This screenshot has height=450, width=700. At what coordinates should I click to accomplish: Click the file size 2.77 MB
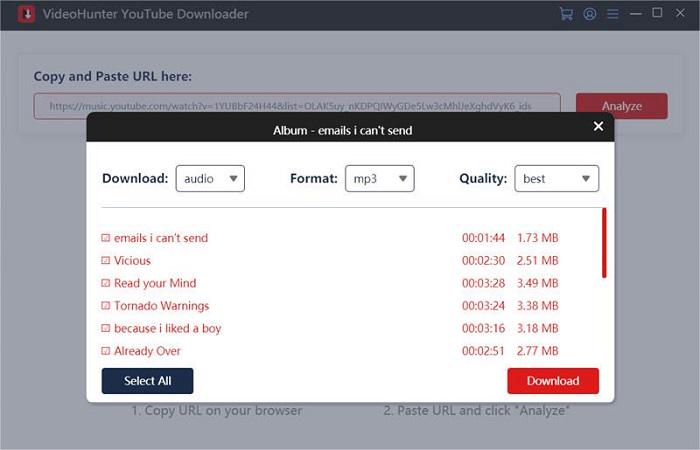pos(538,351)
